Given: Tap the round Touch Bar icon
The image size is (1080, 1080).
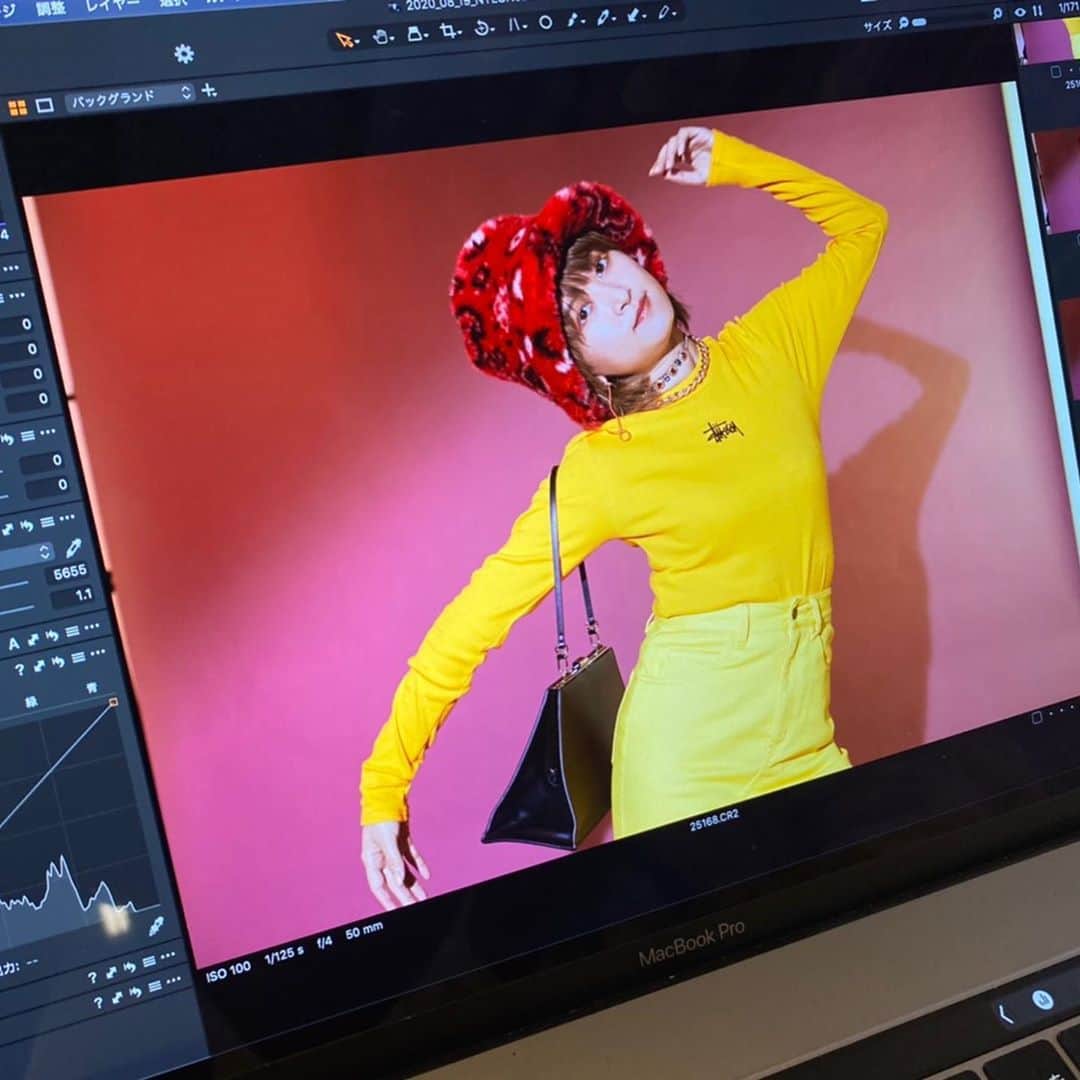Looking at the screenshot, I should 1042,999.
